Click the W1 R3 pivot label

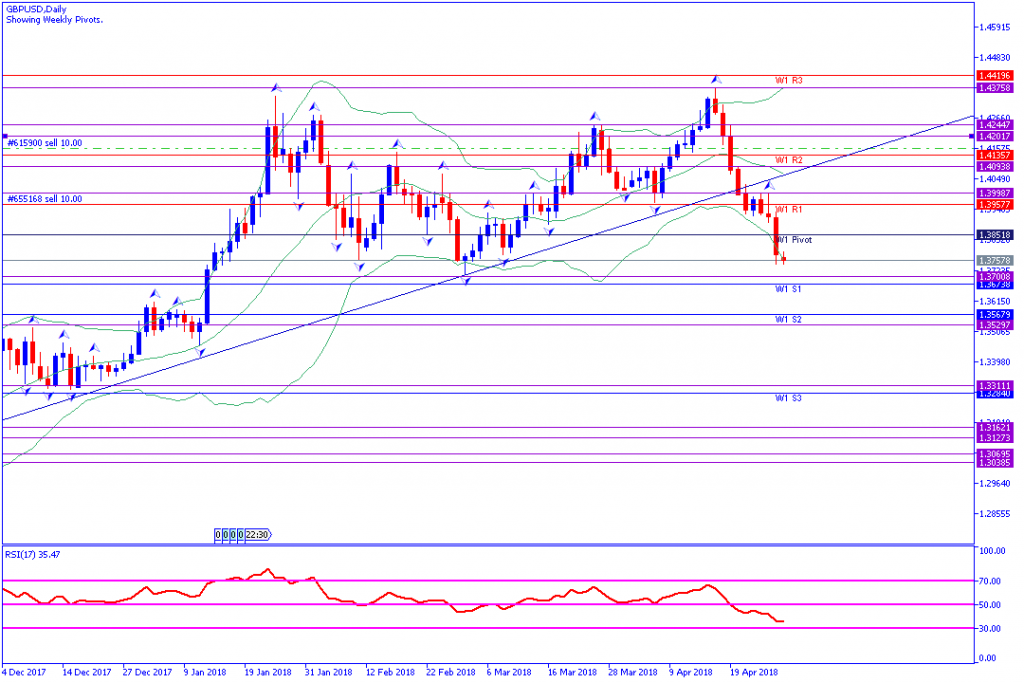click(789, 79)
